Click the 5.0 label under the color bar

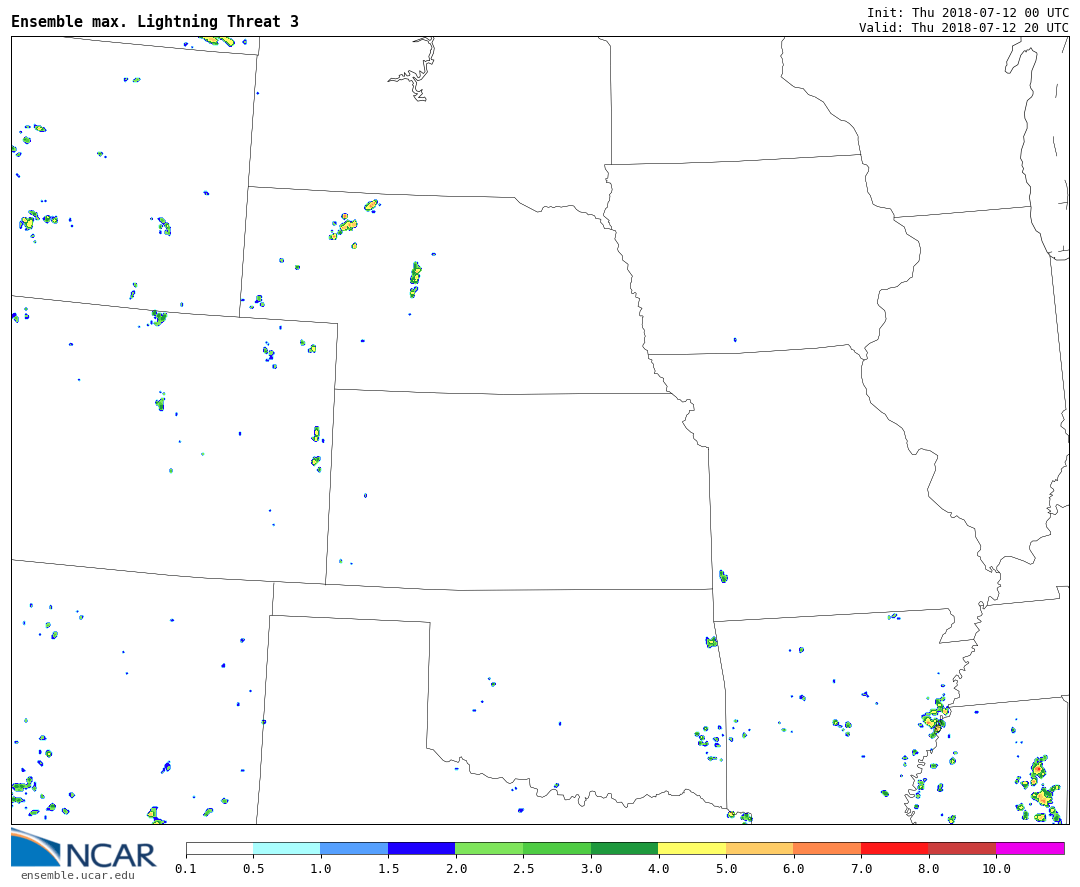click(x=725, y=869)
